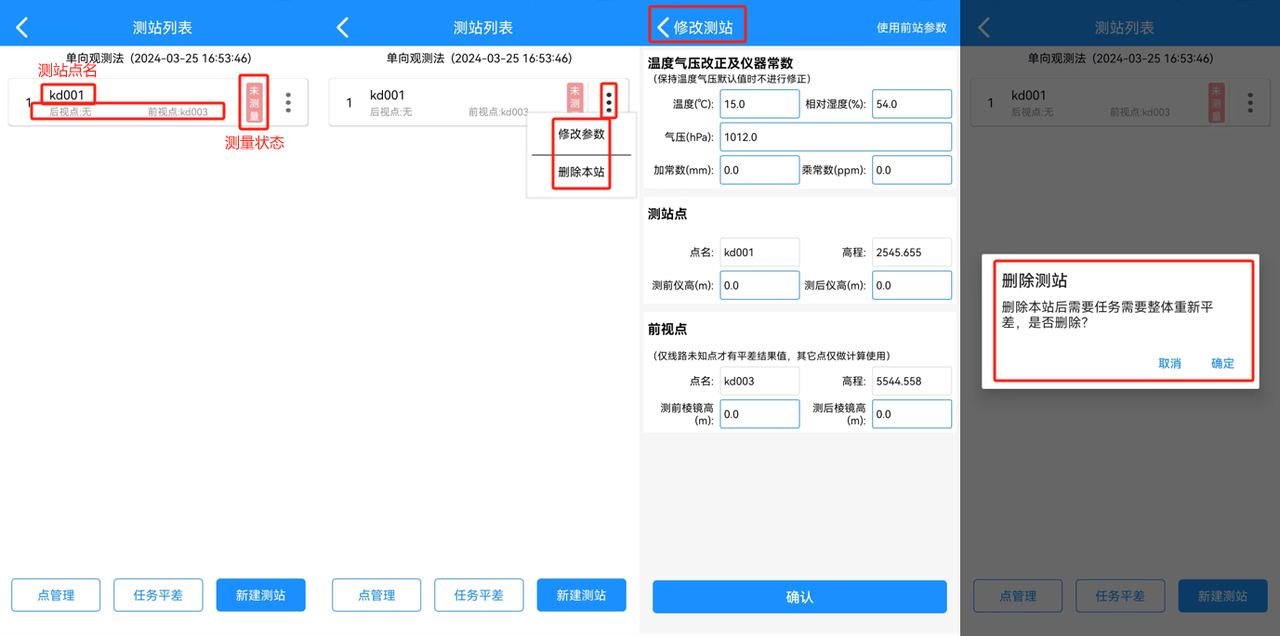This screenshot has width=1280, height=636.
Task: Focus the 相对湿度(%) field showing 54.0
Action: 911,104
